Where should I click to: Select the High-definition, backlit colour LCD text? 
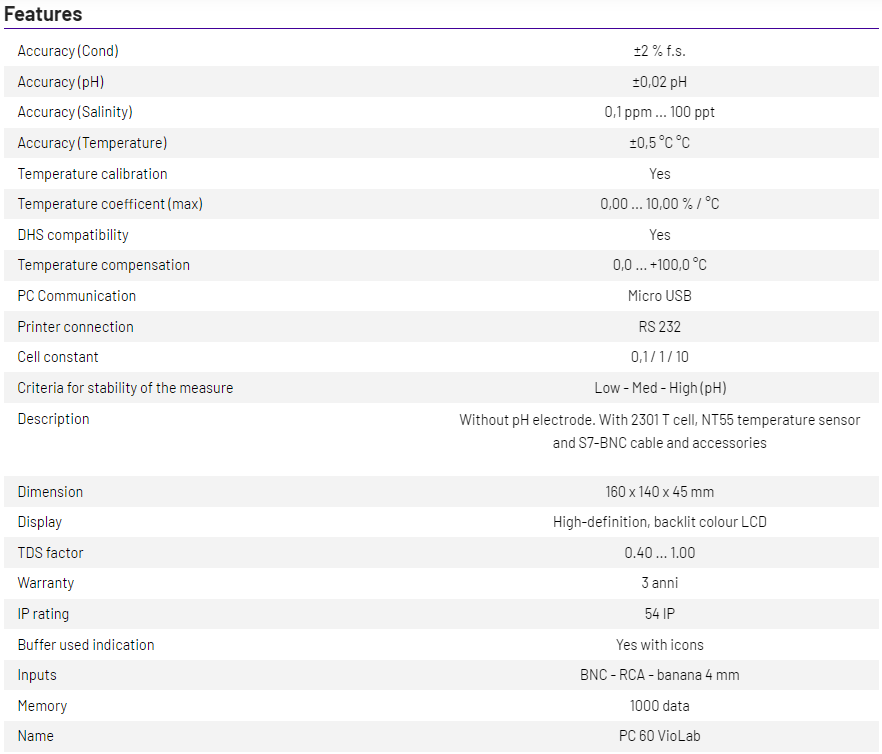tap(659, 522)
